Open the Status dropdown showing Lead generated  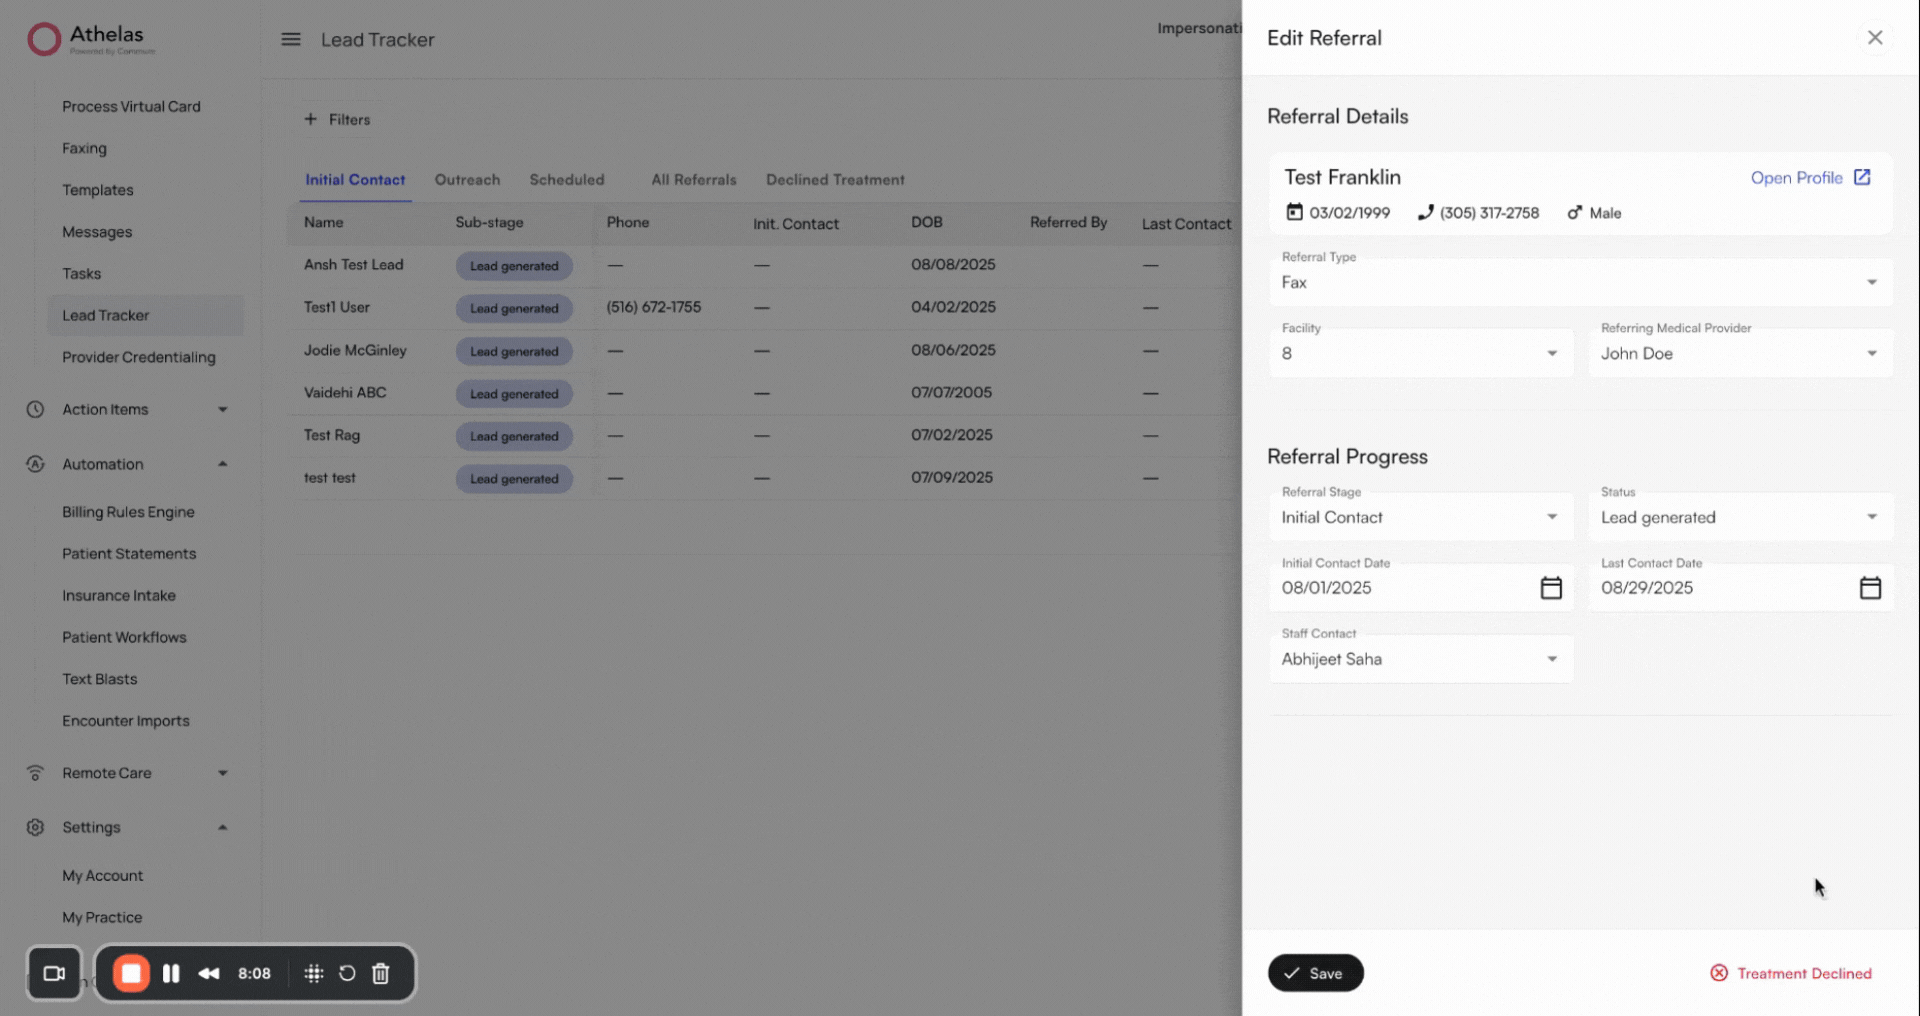pyautogui.click(x=1740, y=517)
